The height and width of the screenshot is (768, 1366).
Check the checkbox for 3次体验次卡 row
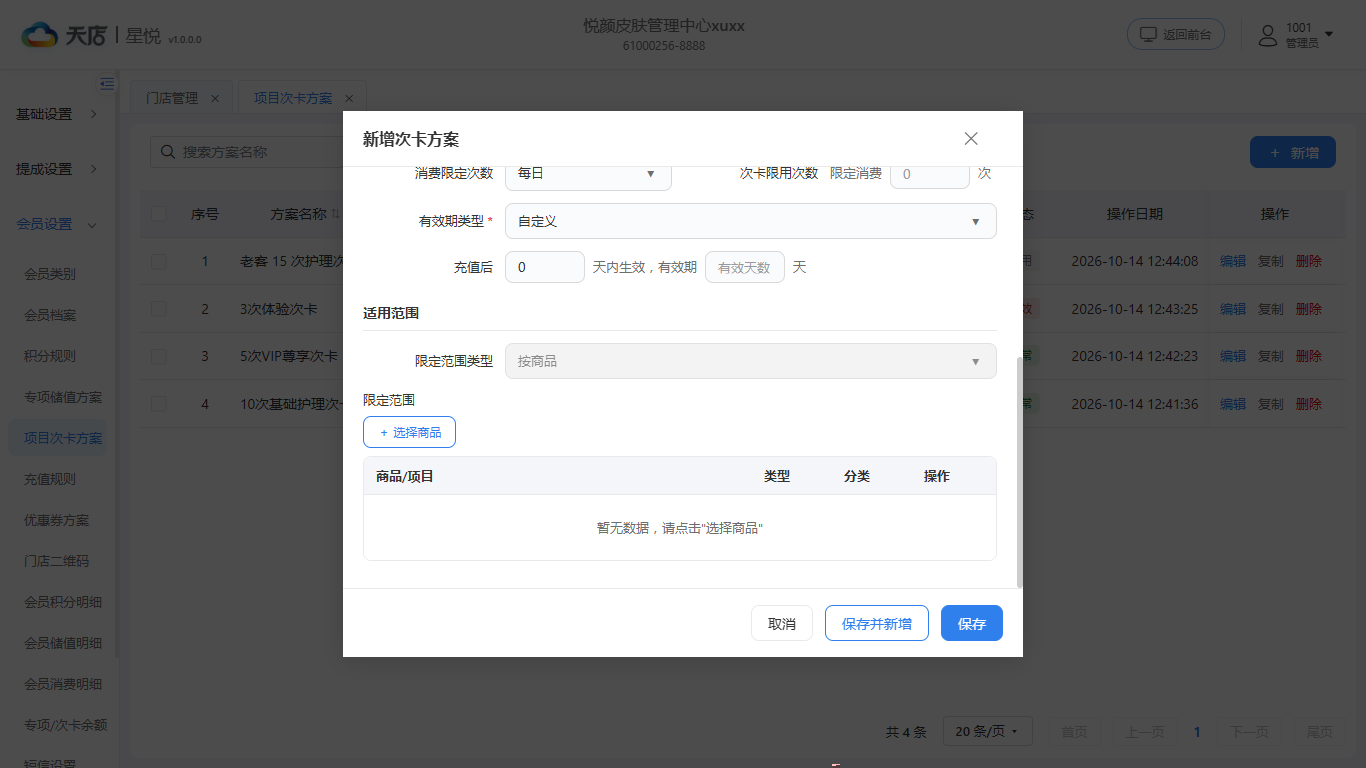click(159, 309)
